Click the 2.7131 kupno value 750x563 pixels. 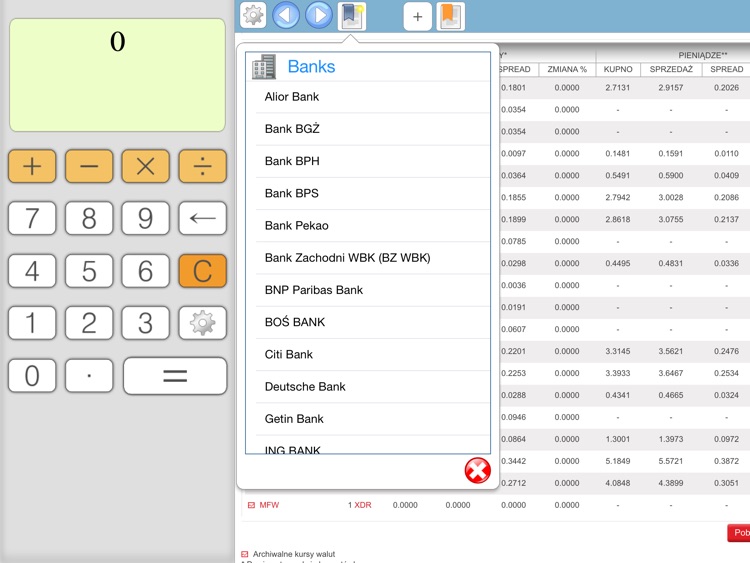tap(618, 88)
